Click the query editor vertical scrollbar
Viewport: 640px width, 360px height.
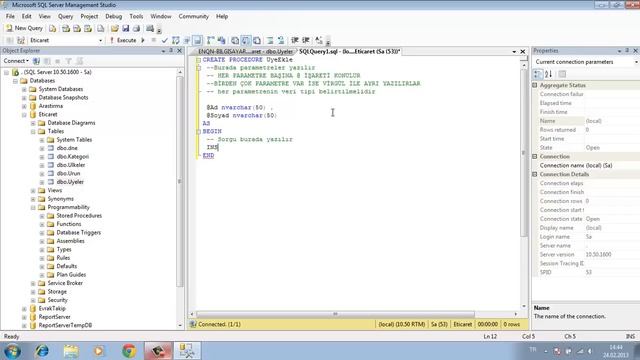tap(524, 153)
